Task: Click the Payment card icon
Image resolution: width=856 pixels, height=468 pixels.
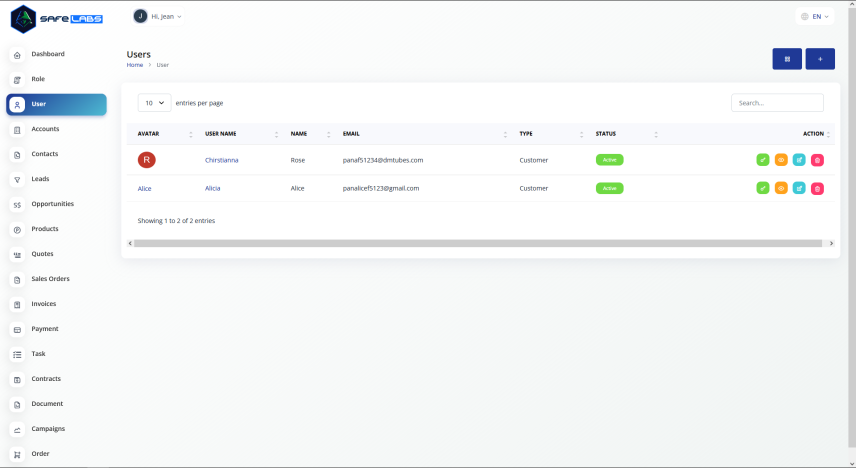Action: coord(17,330)
